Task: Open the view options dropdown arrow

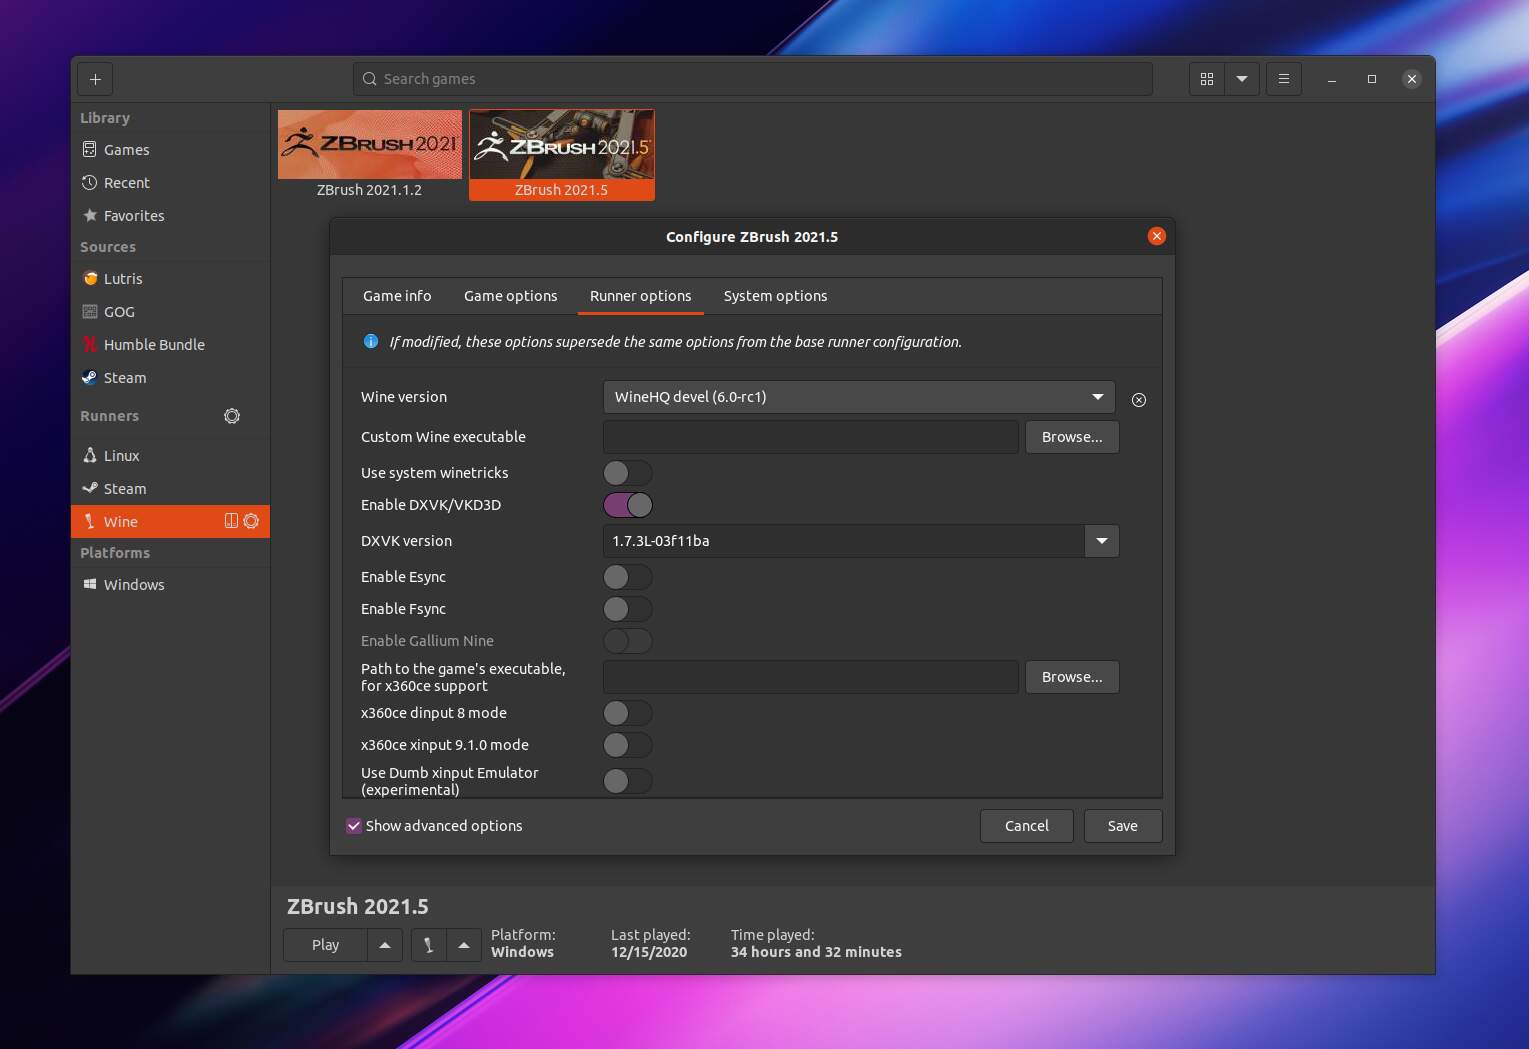Action: [1242, 79]
